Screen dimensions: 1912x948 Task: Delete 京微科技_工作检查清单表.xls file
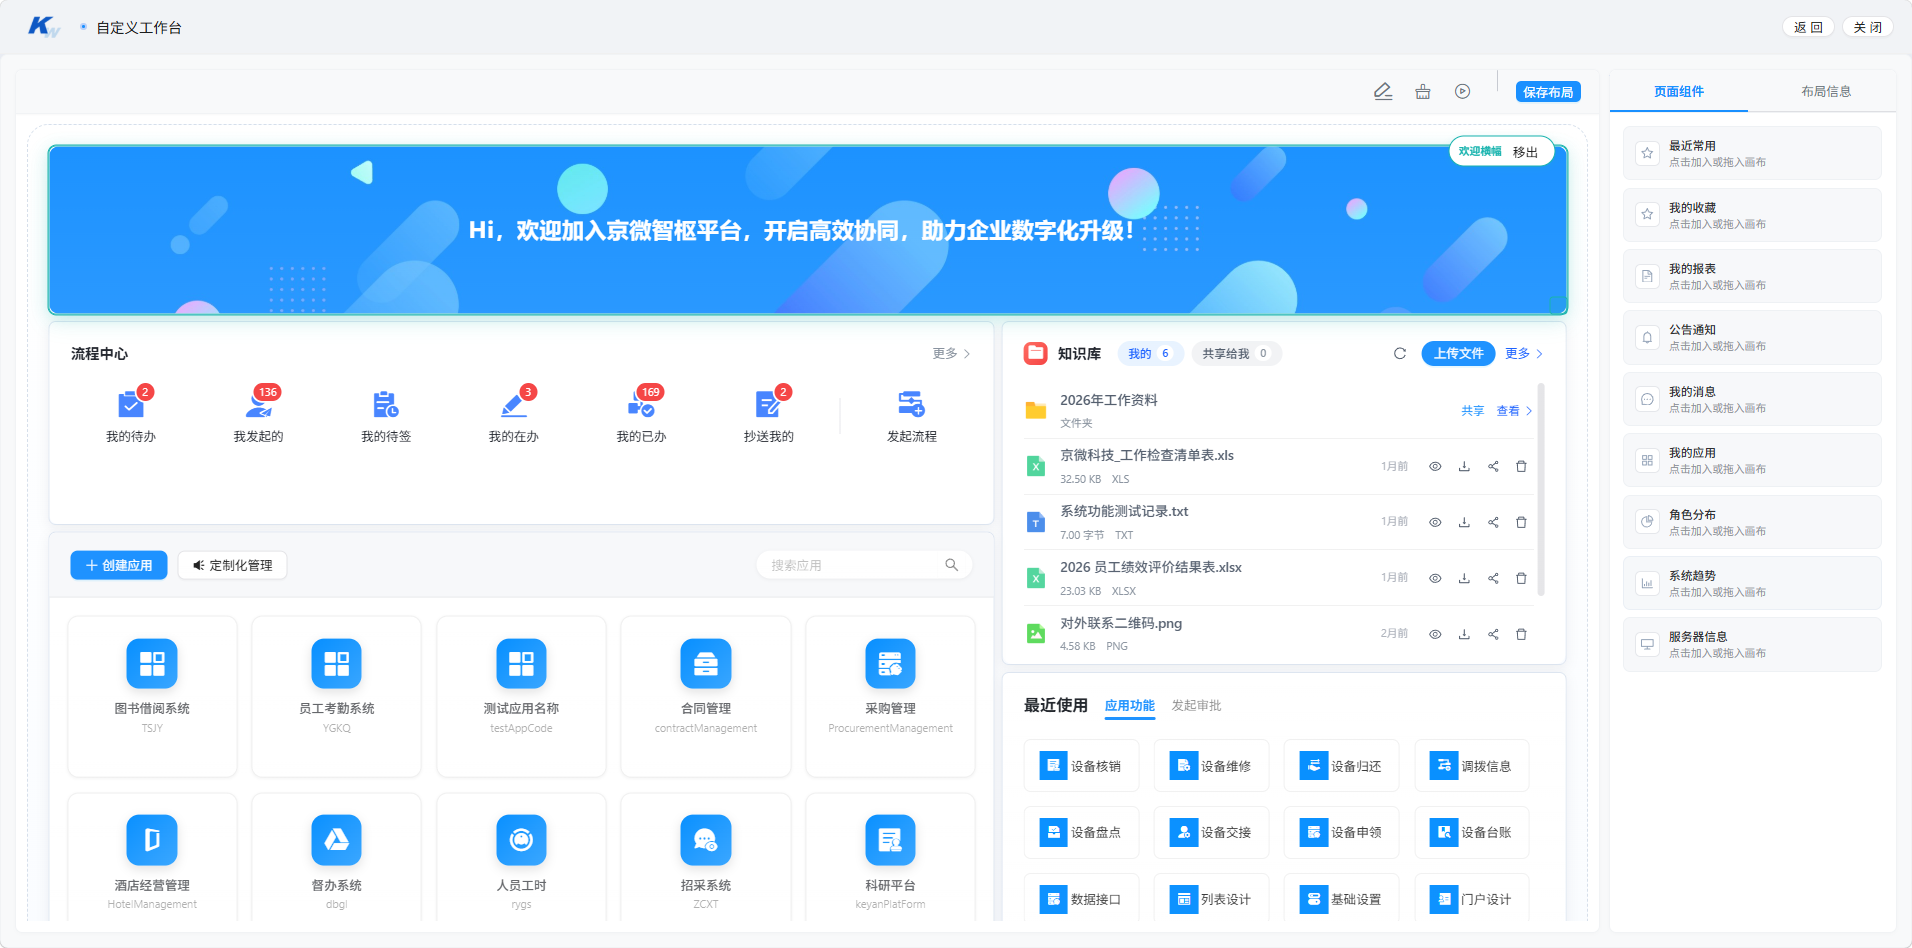(1521, 467)
